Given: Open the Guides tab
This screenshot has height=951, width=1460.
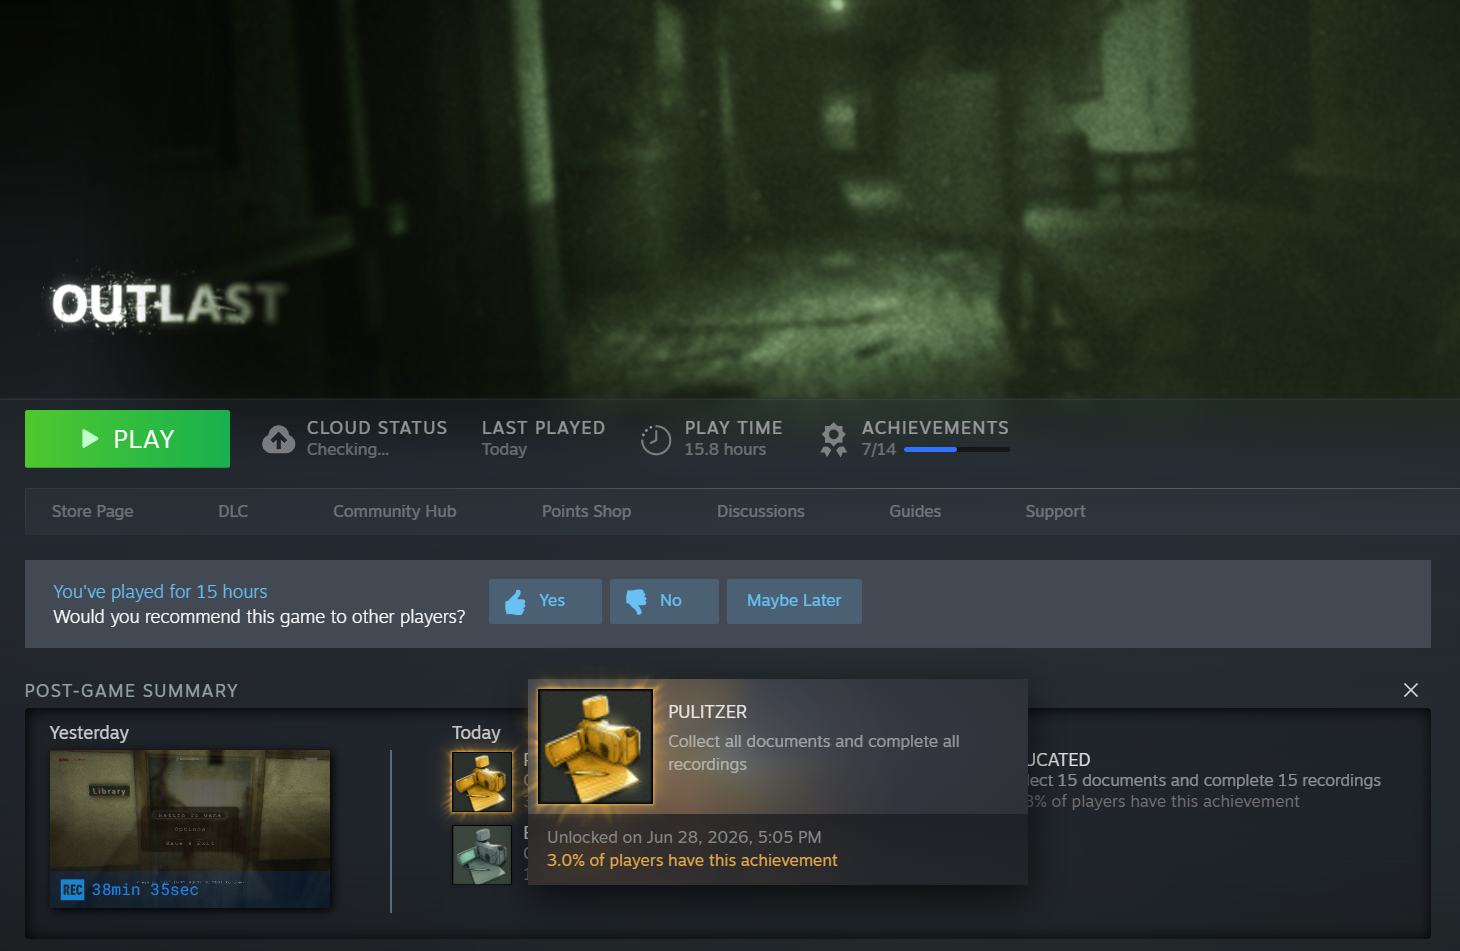Looking at the screenshot, I should click(915, 511).
